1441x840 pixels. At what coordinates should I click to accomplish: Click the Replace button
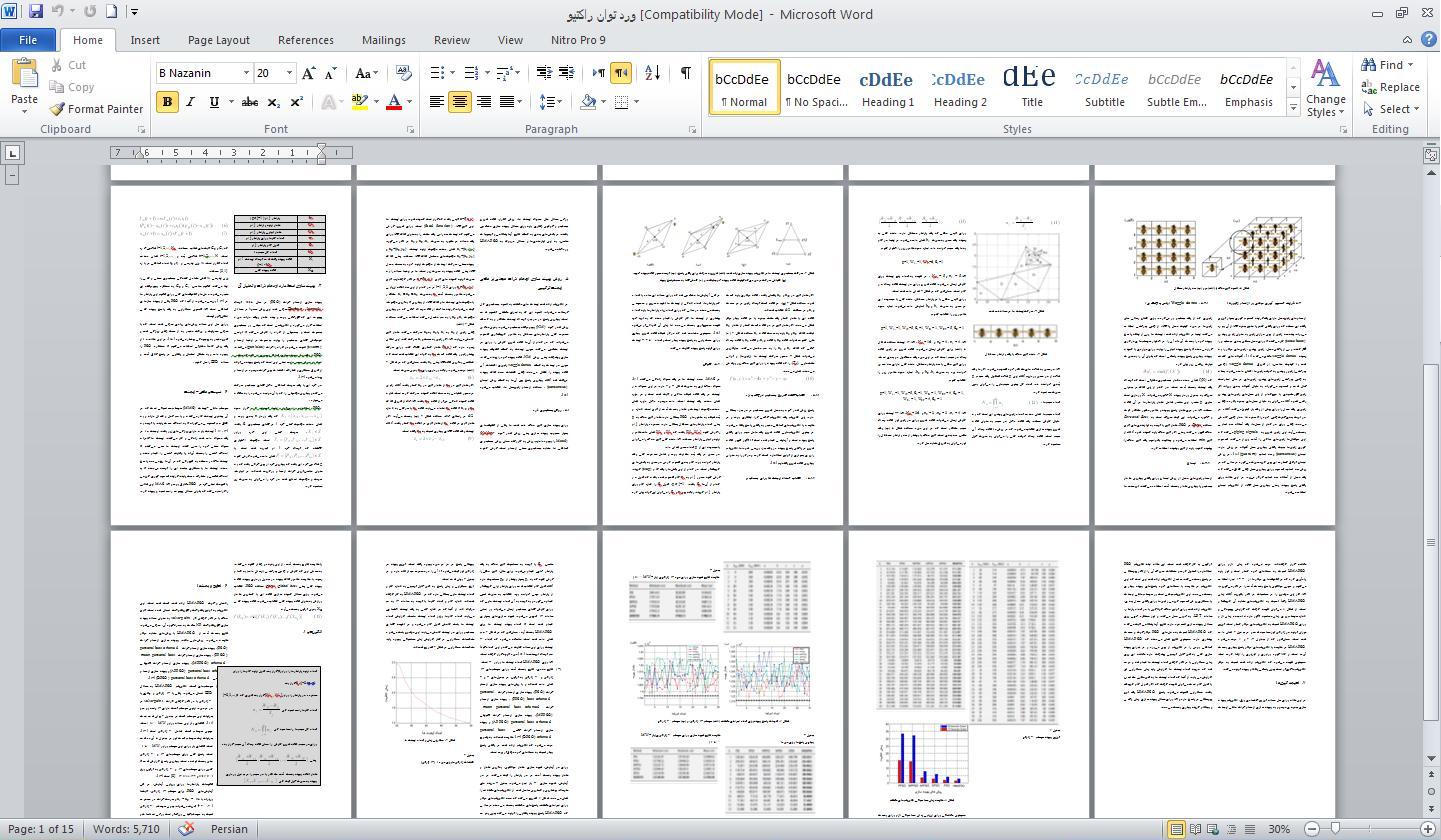pyautogui.click(x=1390, y=87)
